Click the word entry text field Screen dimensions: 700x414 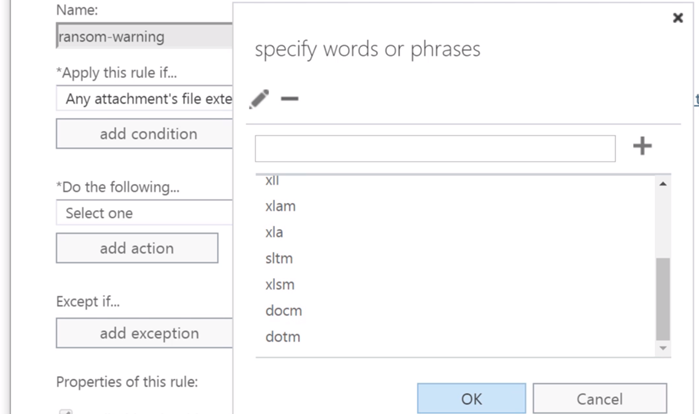point(435,148)
